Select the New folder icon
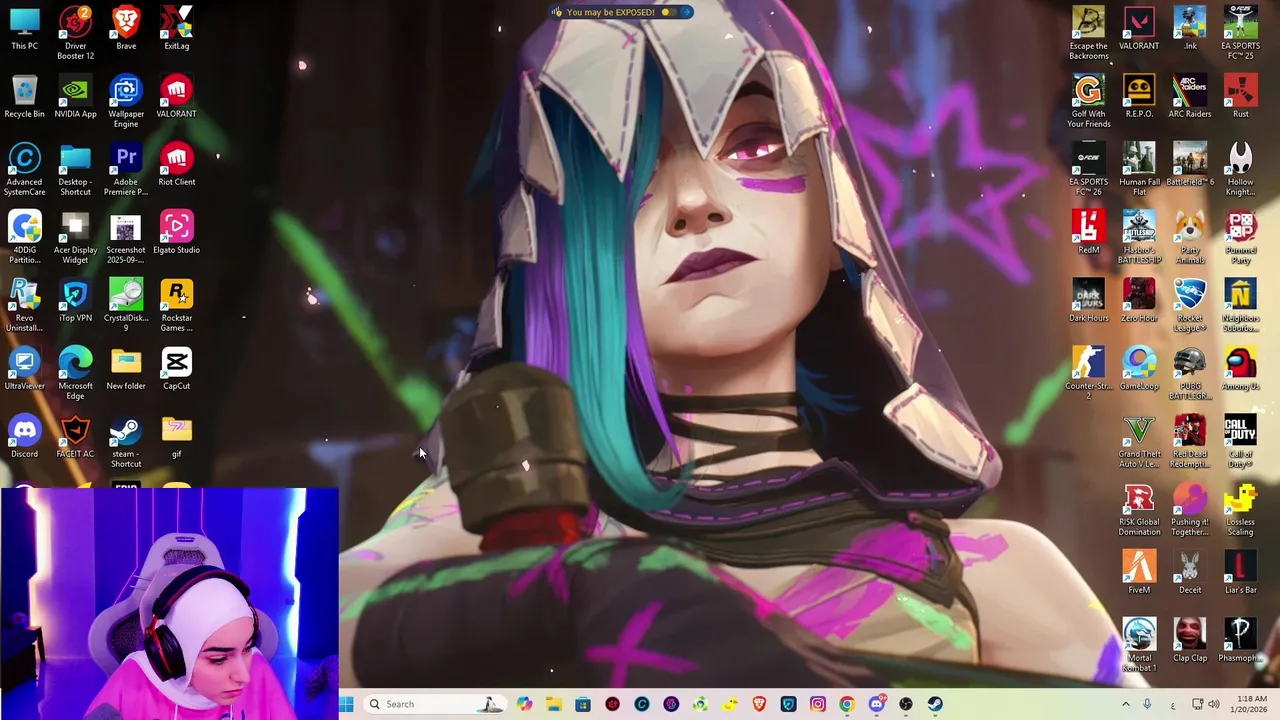 (126, 368)
